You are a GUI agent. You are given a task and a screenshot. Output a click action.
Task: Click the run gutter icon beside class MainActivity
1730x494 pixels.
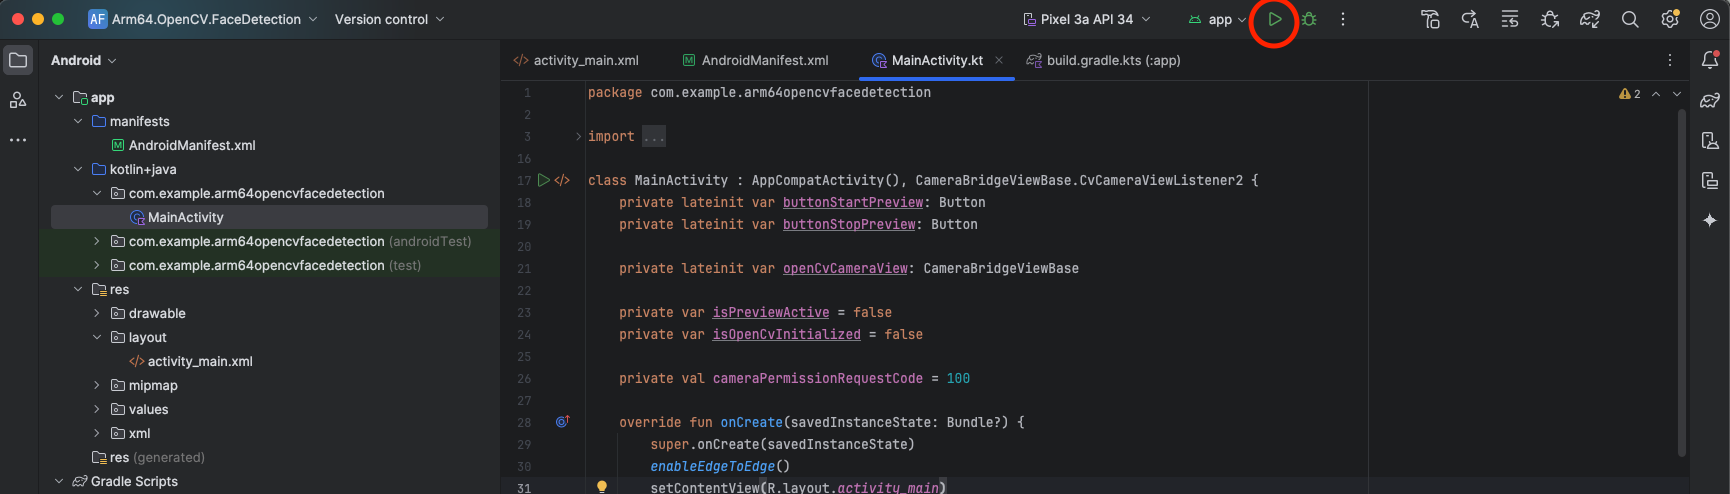click(x=543, y=181)
